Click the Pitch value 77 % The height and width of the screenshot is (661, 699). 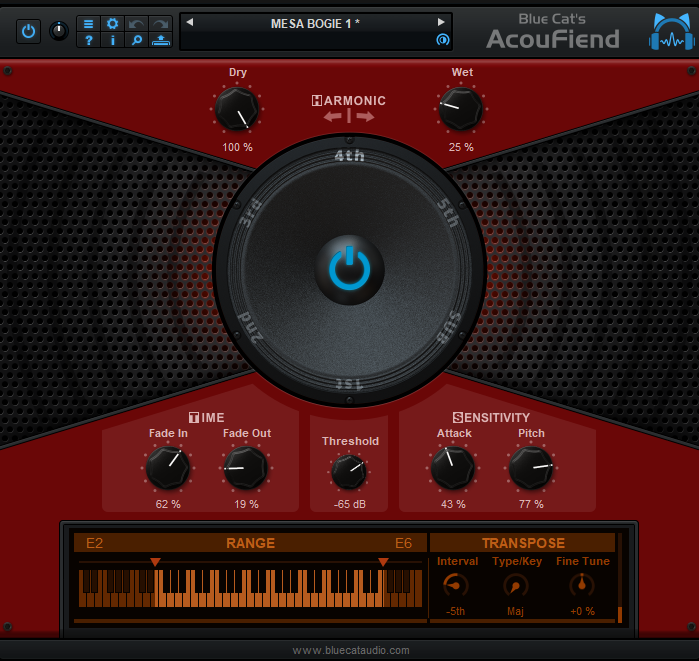(x=531, y=504)
